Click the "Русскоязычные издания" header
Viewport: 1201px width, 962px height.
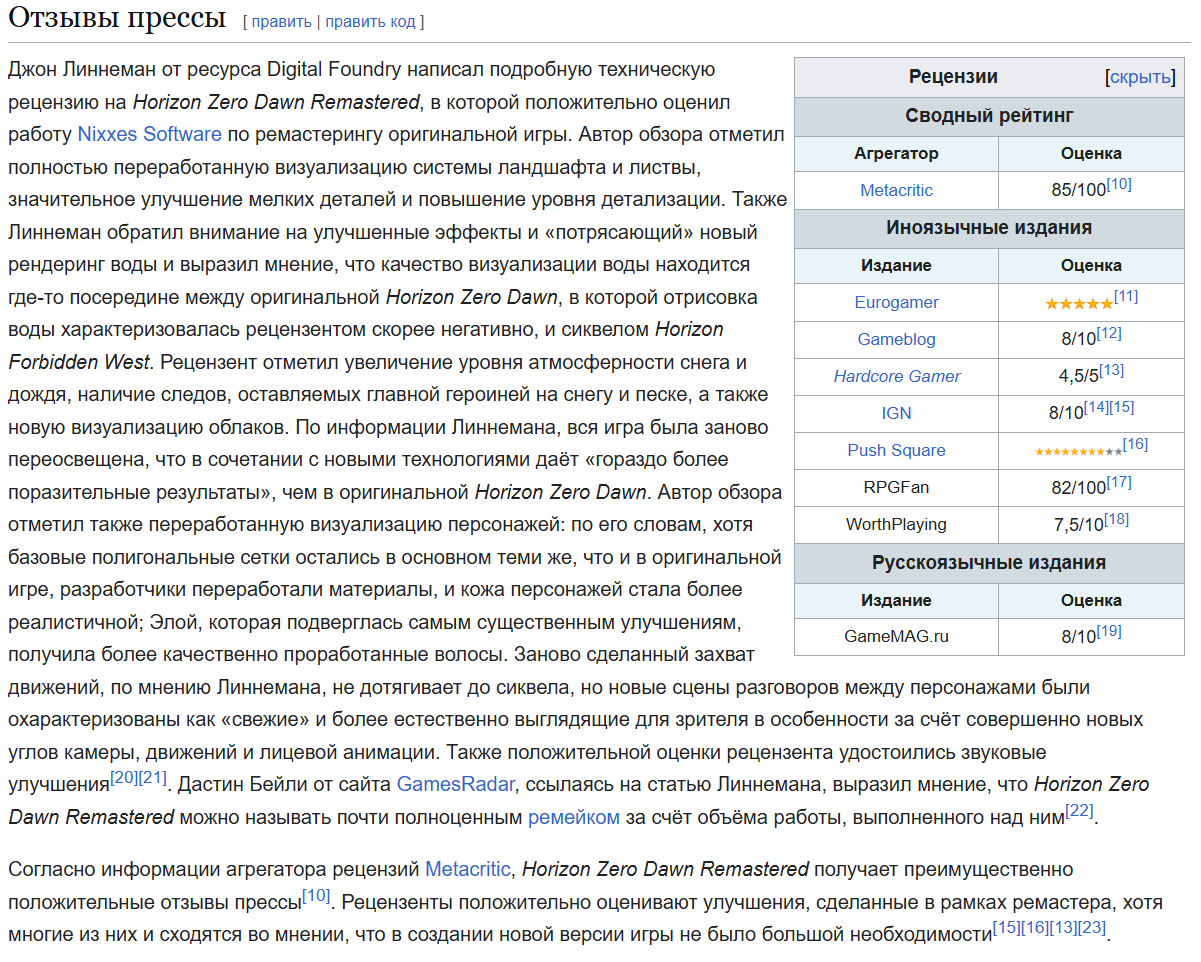989,563
